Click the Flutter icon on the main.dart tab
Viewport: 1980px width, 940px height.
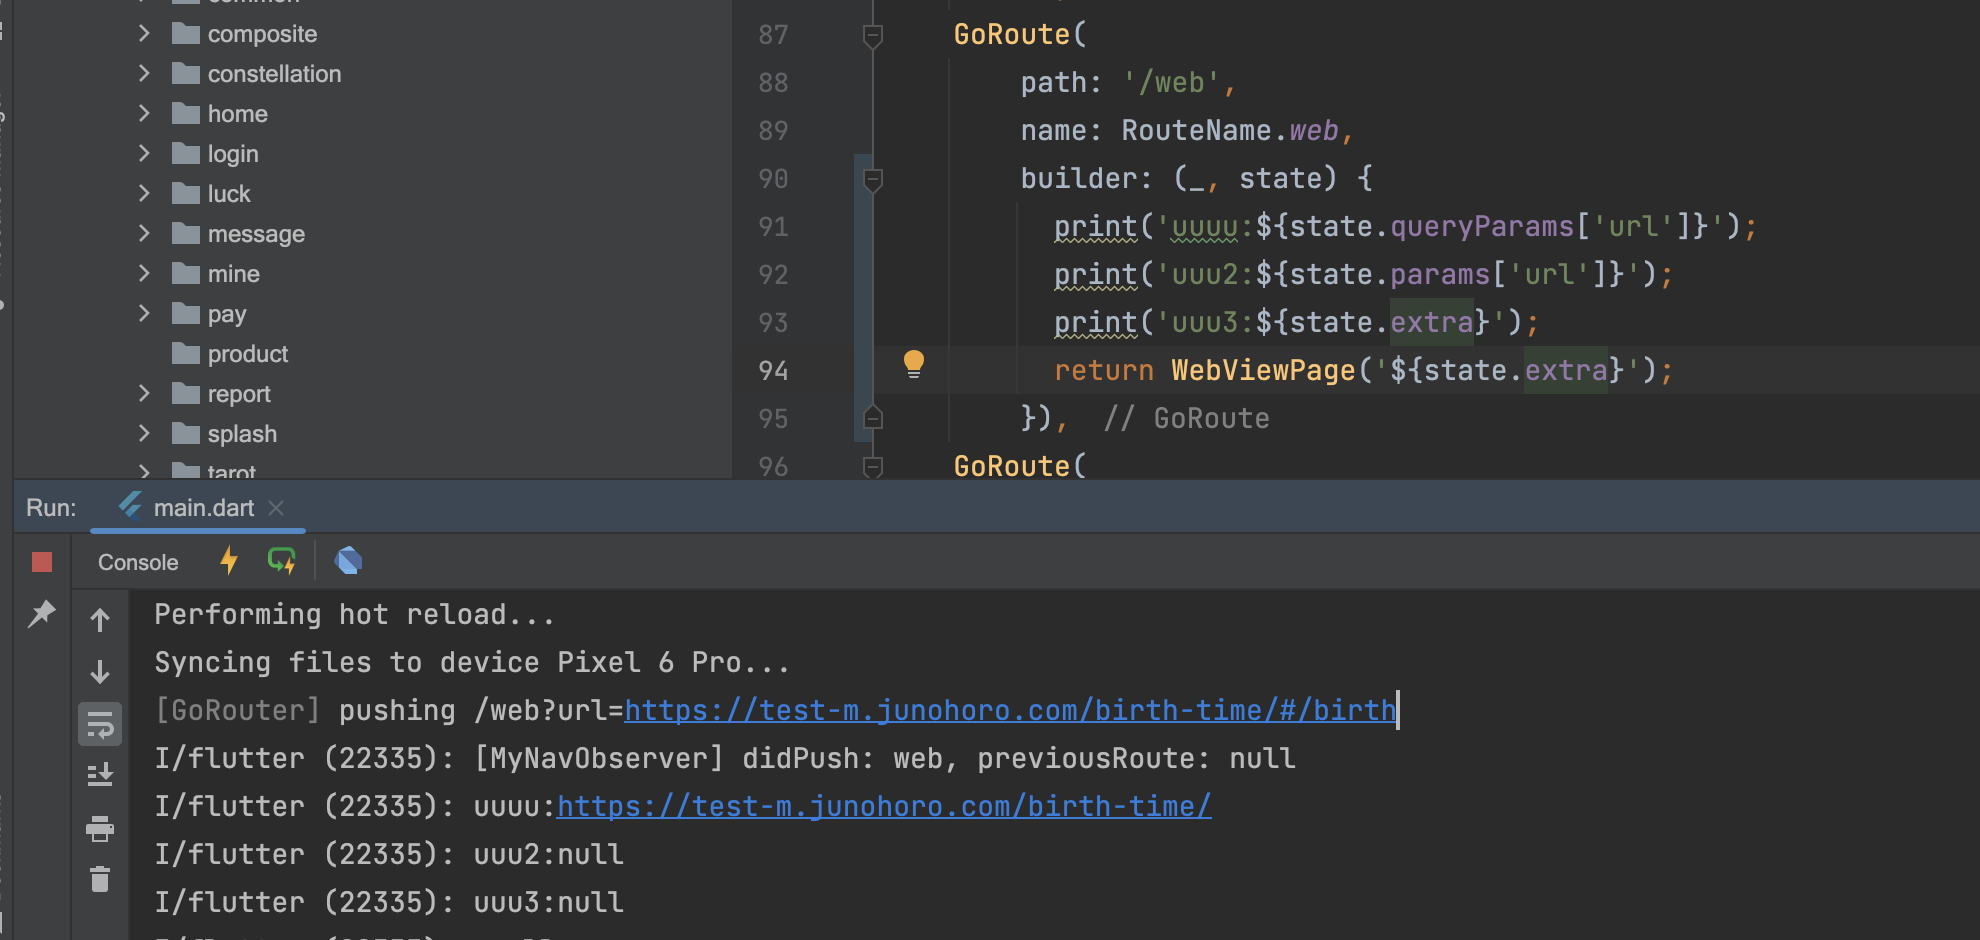(x=130, y=507)
